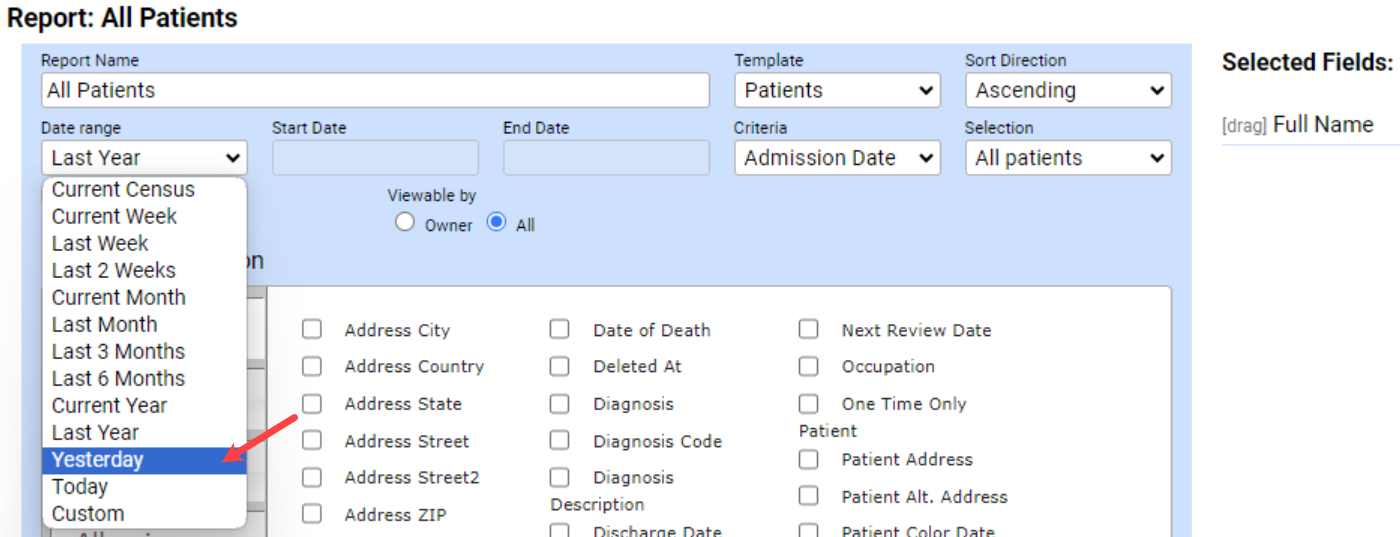Select Current Census from list
Screen dimensions: 1400x537
coord(144,190)
